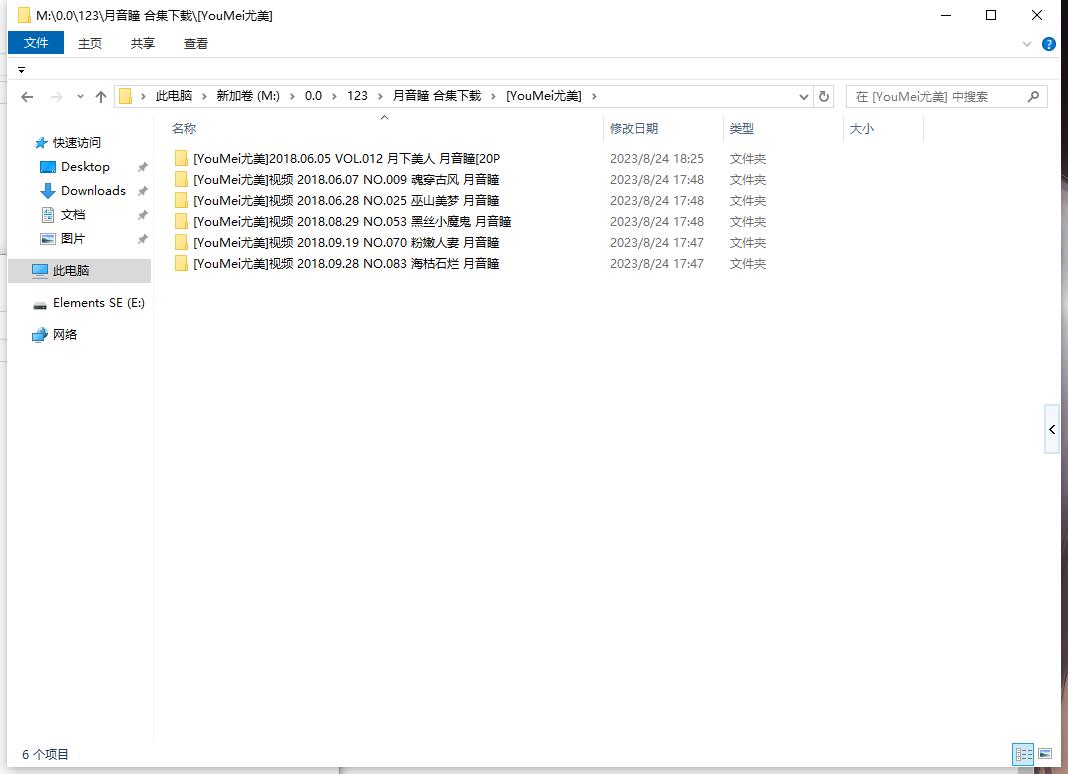1068x774 pixels.
Task: Switch to the 共享 ribbon tab
Action: click(142, 44)
